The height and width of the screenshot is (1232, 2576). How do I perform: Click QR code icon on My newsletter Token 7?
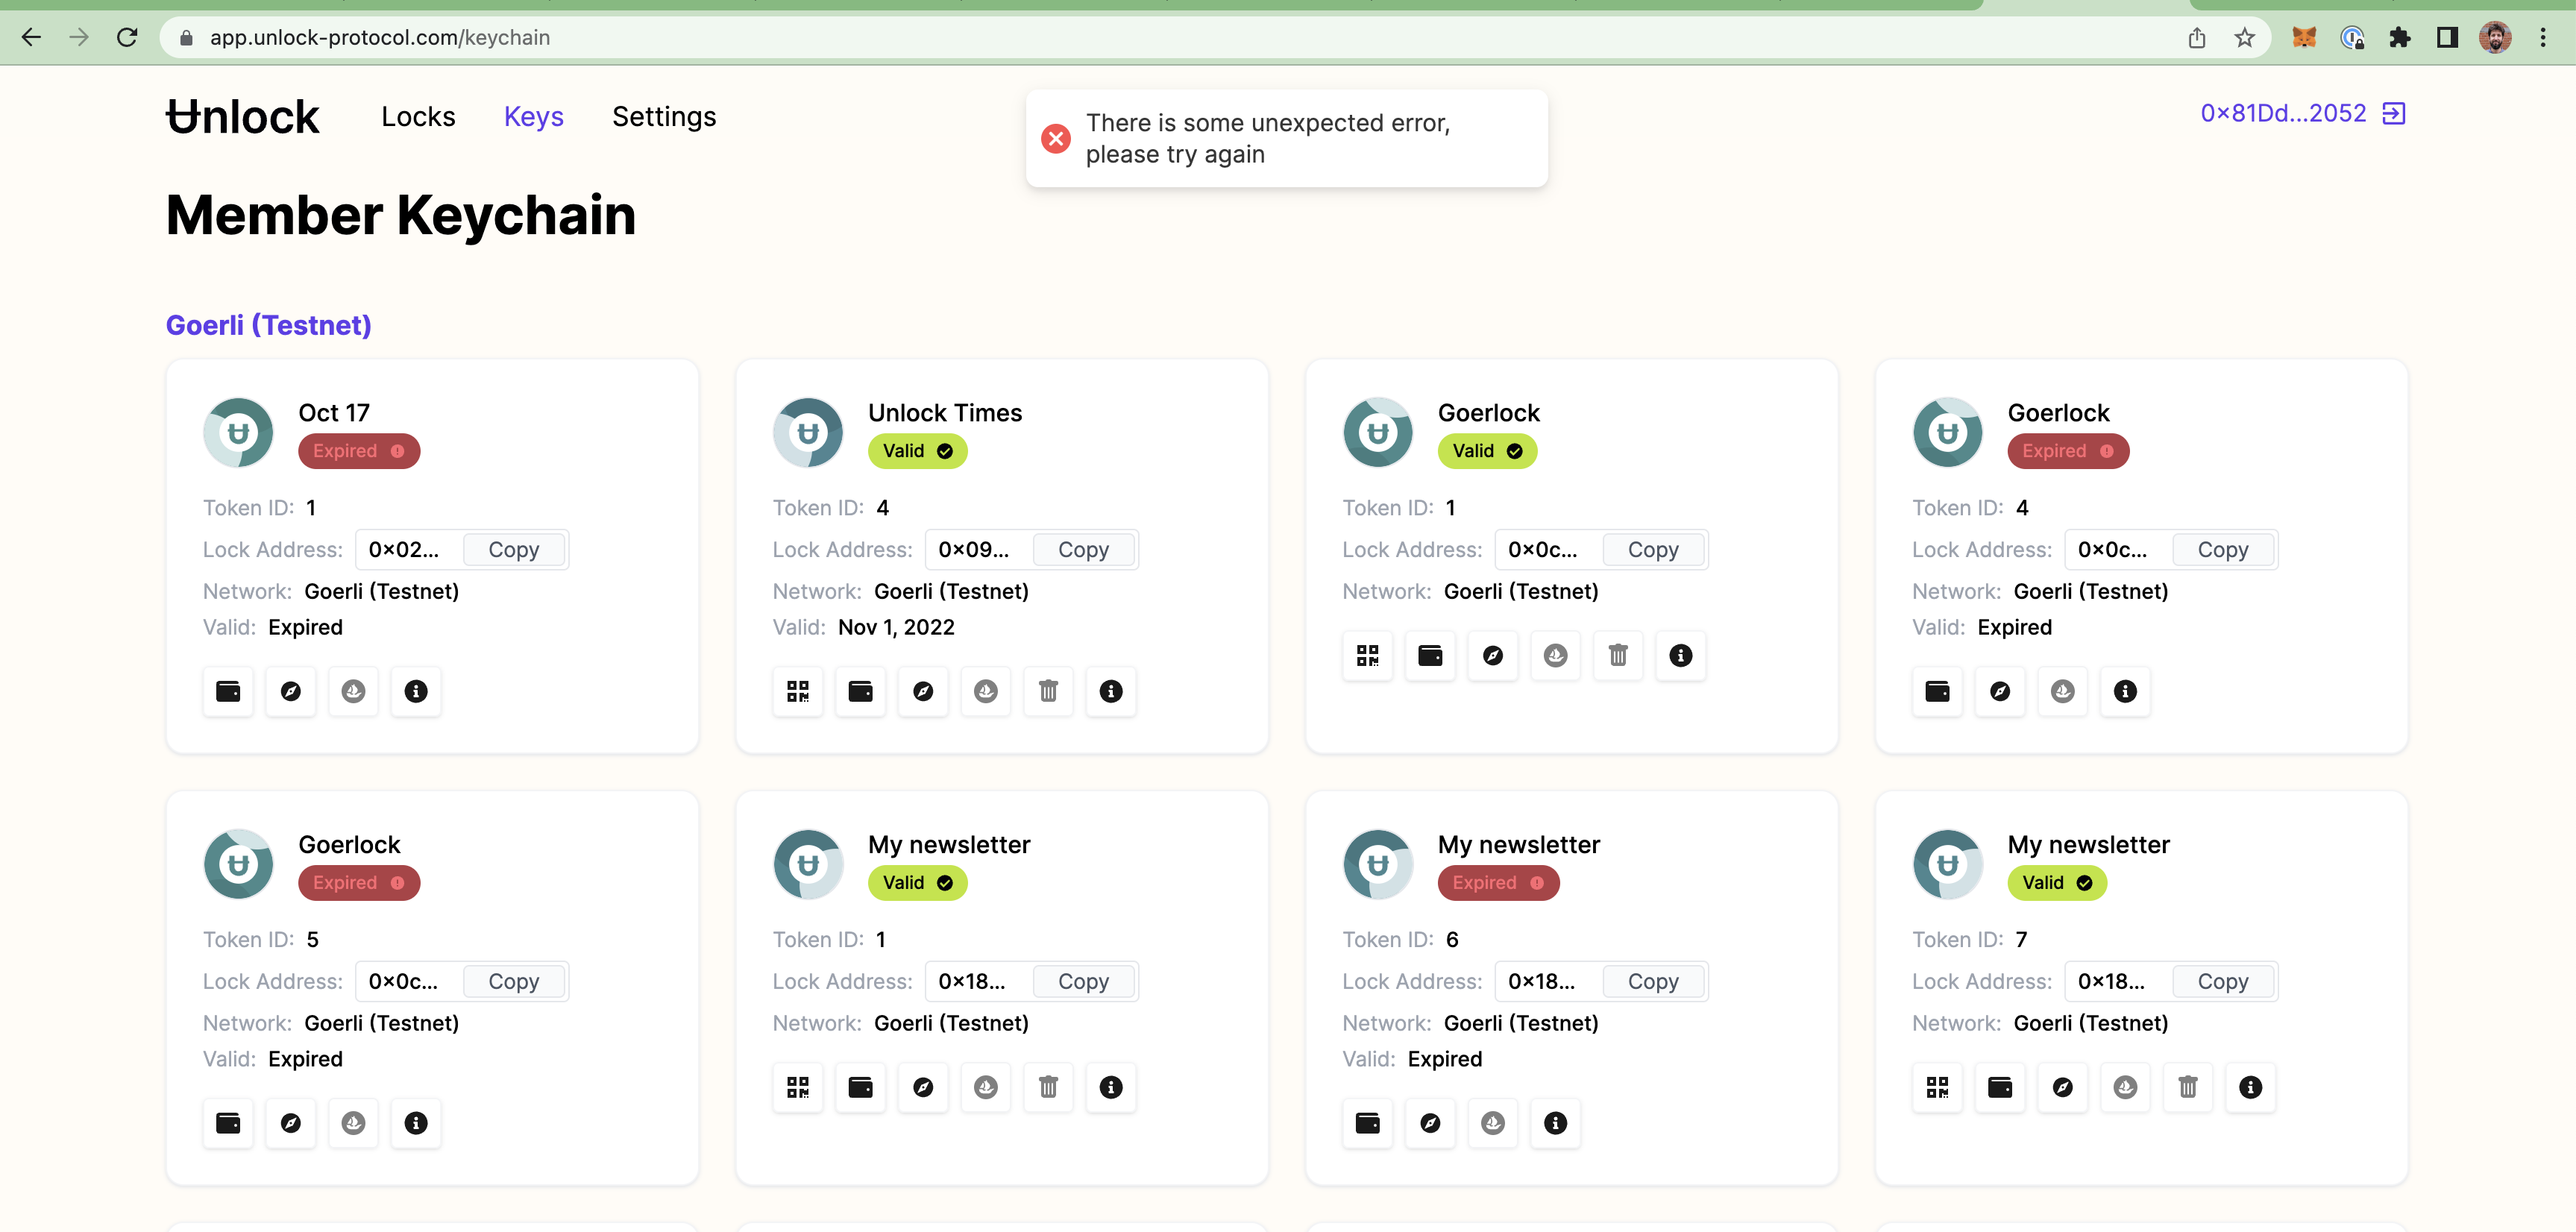point(1937,1087)
